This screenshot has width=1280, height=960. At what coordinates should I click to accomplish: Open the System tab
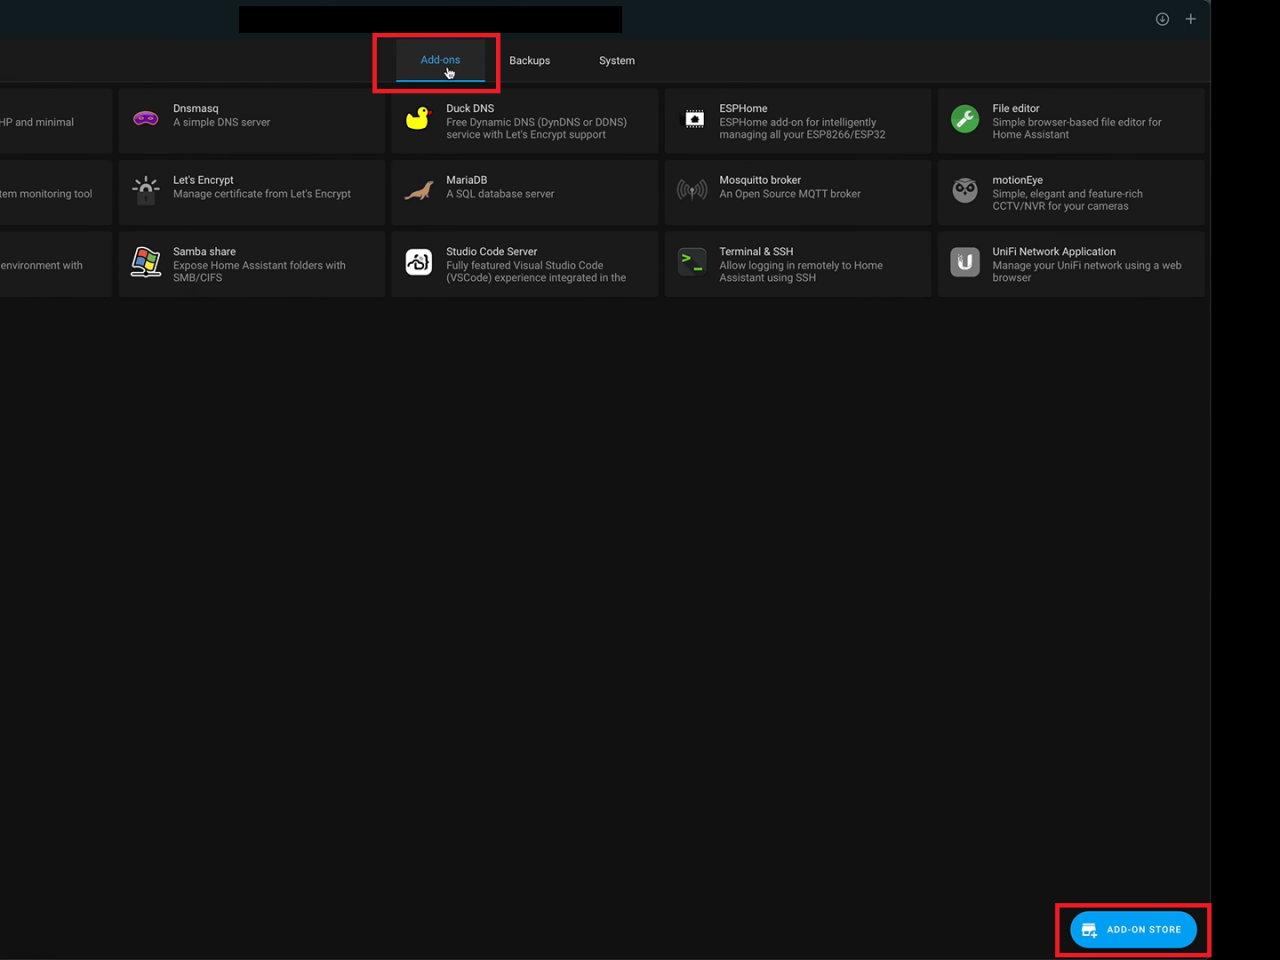tap(616, 61)
